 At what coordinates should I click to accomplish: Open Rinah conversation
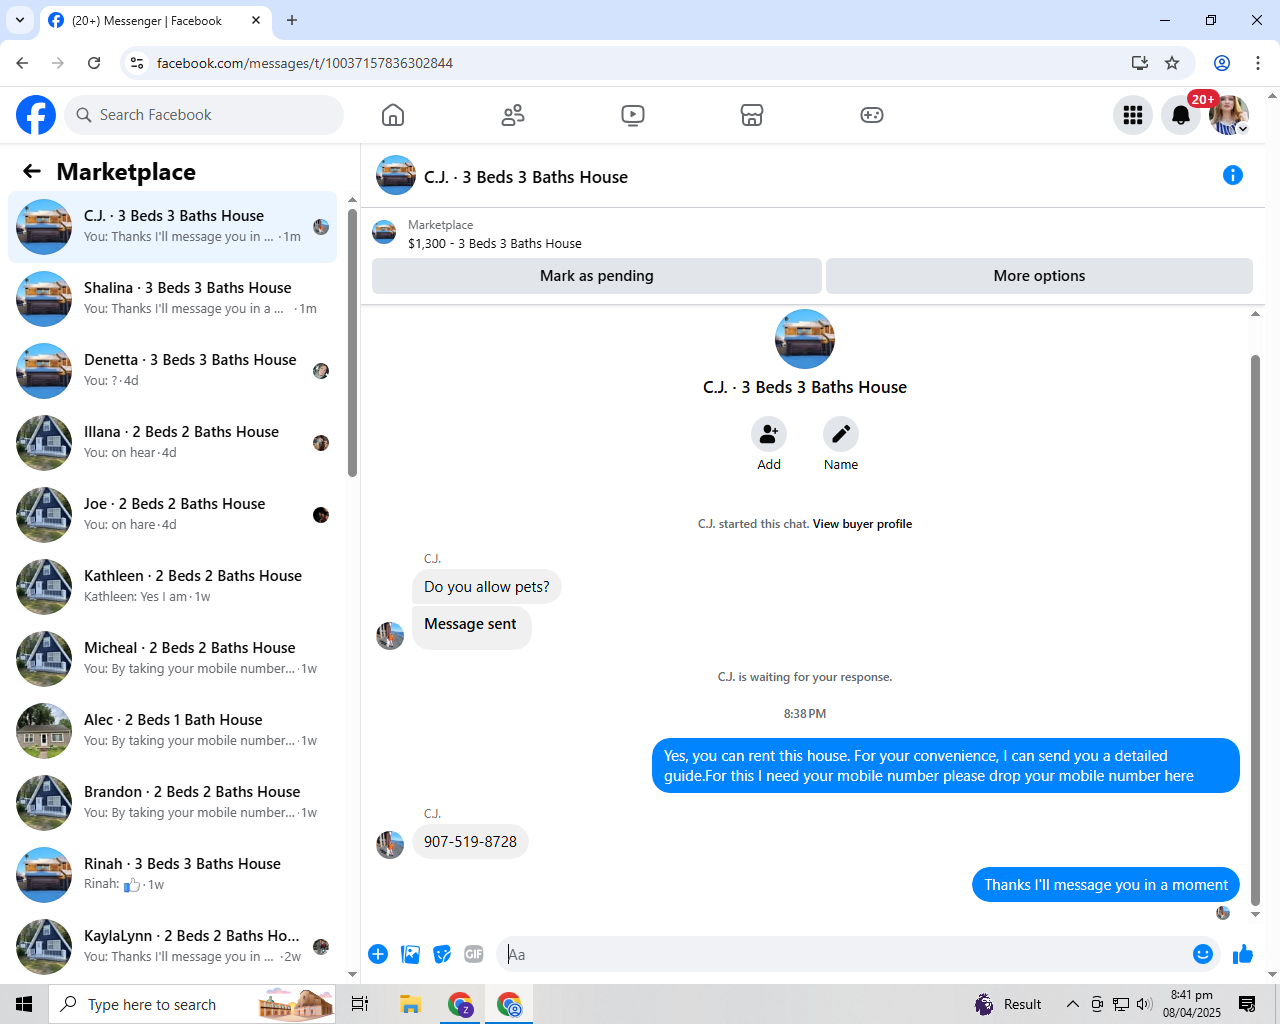[x=173, y=875]
